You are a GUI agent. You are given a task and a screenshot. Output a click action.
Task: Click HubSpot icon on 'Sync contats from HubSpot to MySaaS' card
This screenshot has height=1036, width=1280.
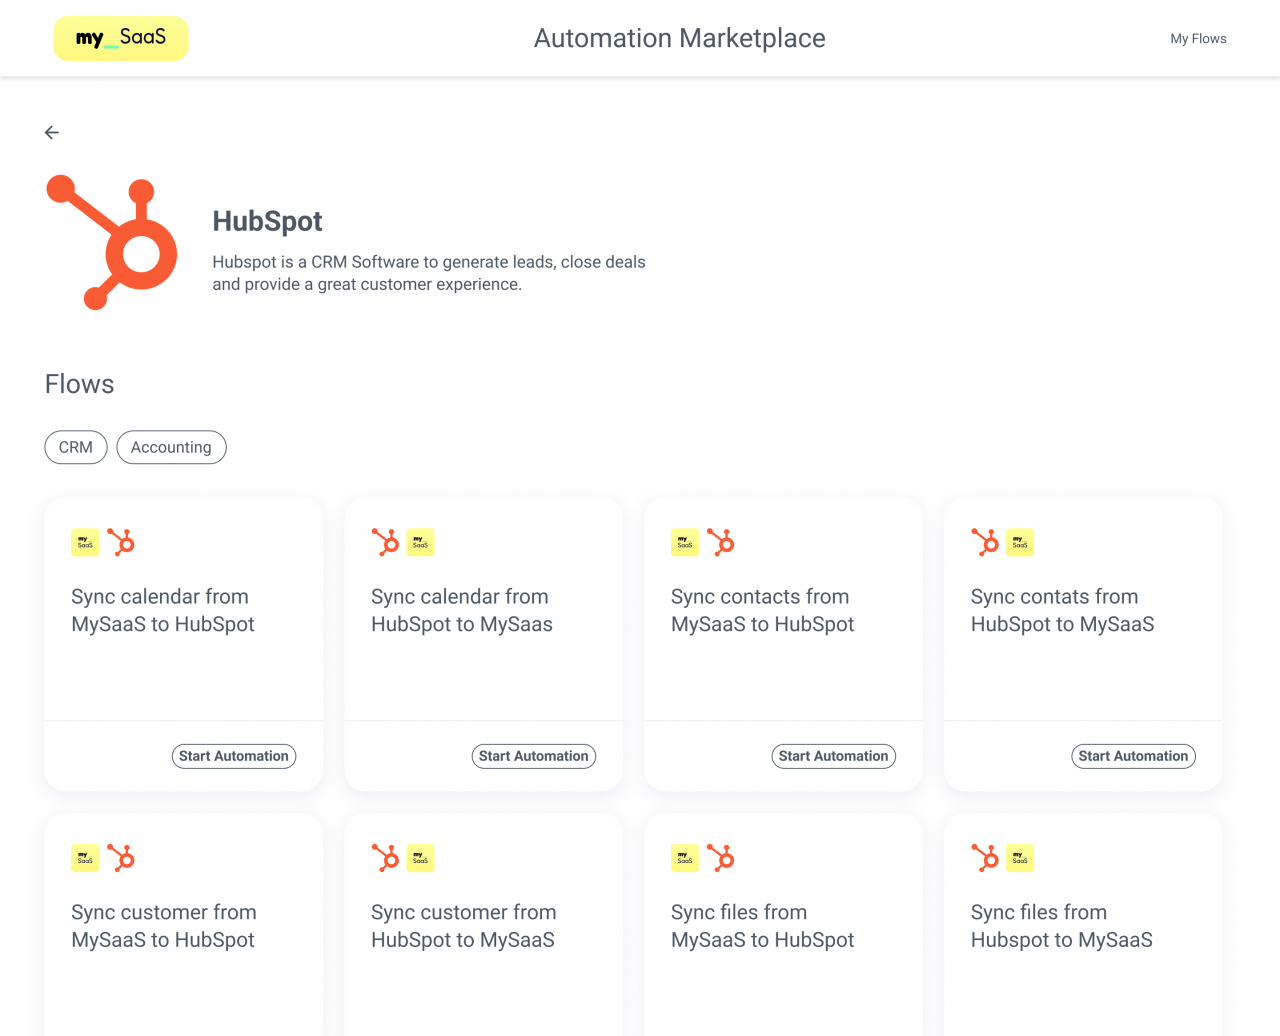[985, 542]
